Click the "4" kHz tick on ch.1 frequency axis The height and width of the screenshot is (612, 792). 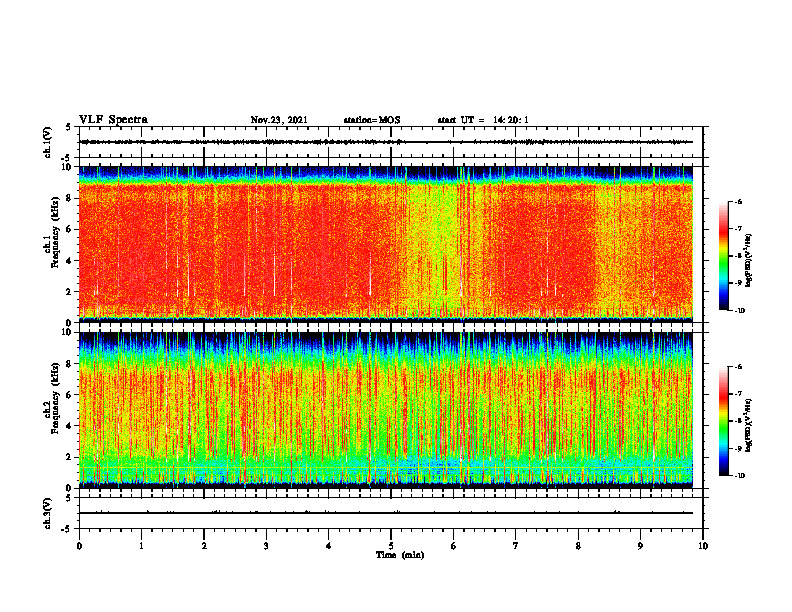(x=70, y=261)
